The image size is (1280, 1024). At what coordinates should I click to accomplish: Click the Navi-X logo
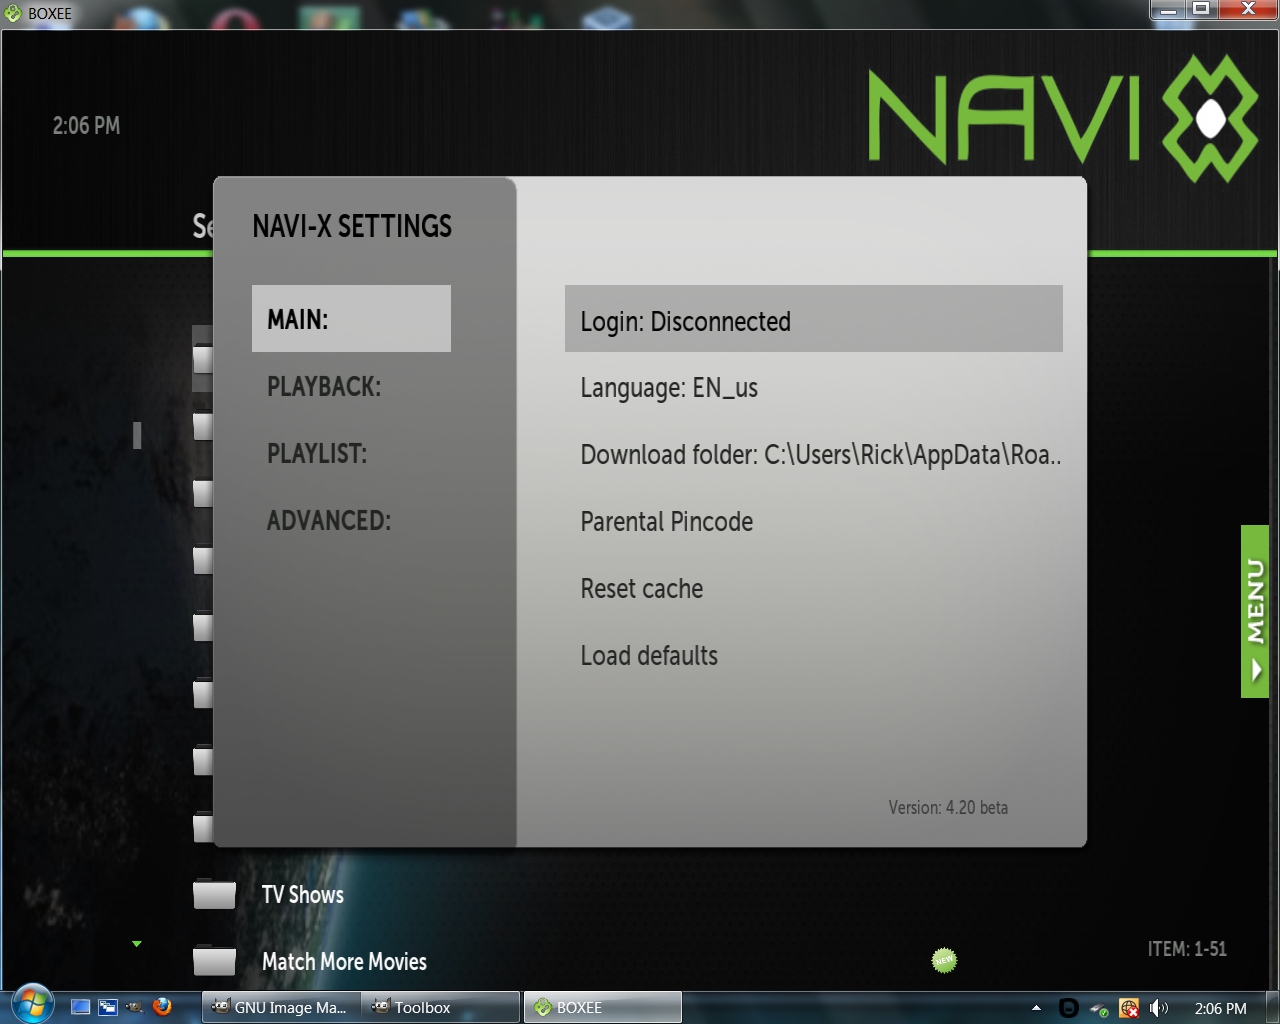click(x=1062, y=118)
